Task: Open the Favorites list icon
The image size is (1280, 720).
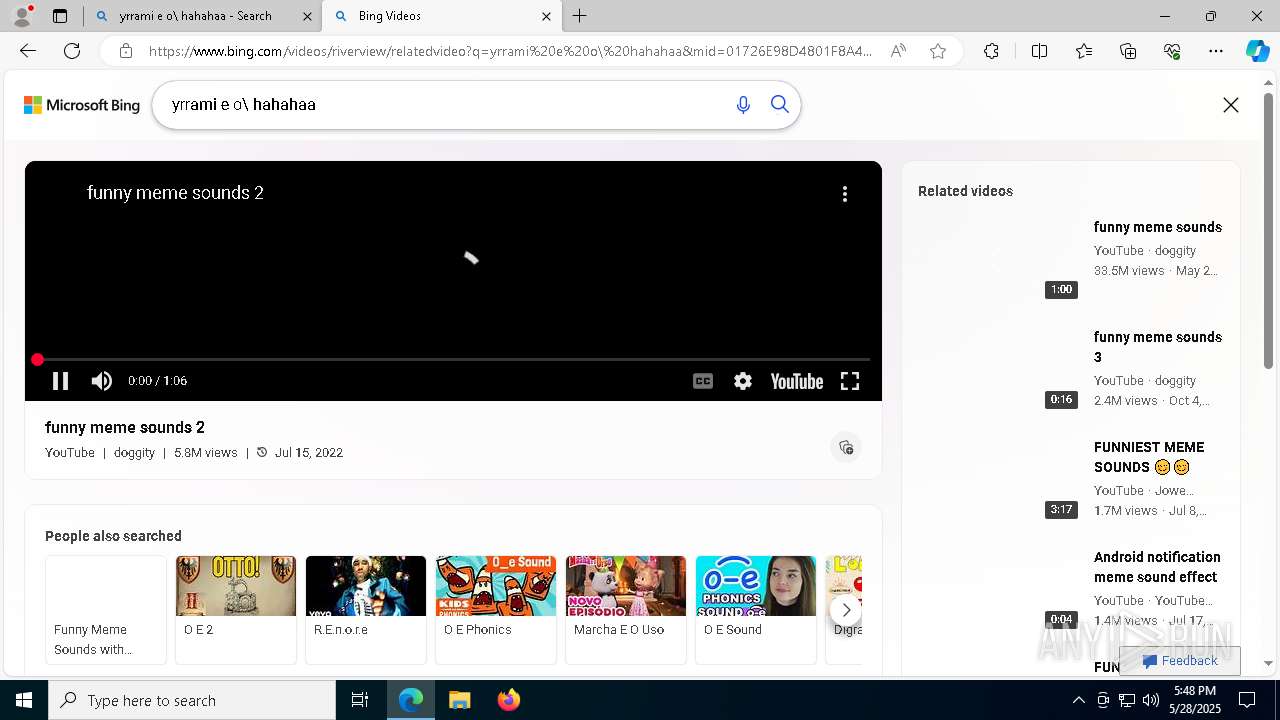Action: click(x=1084, y=51)
